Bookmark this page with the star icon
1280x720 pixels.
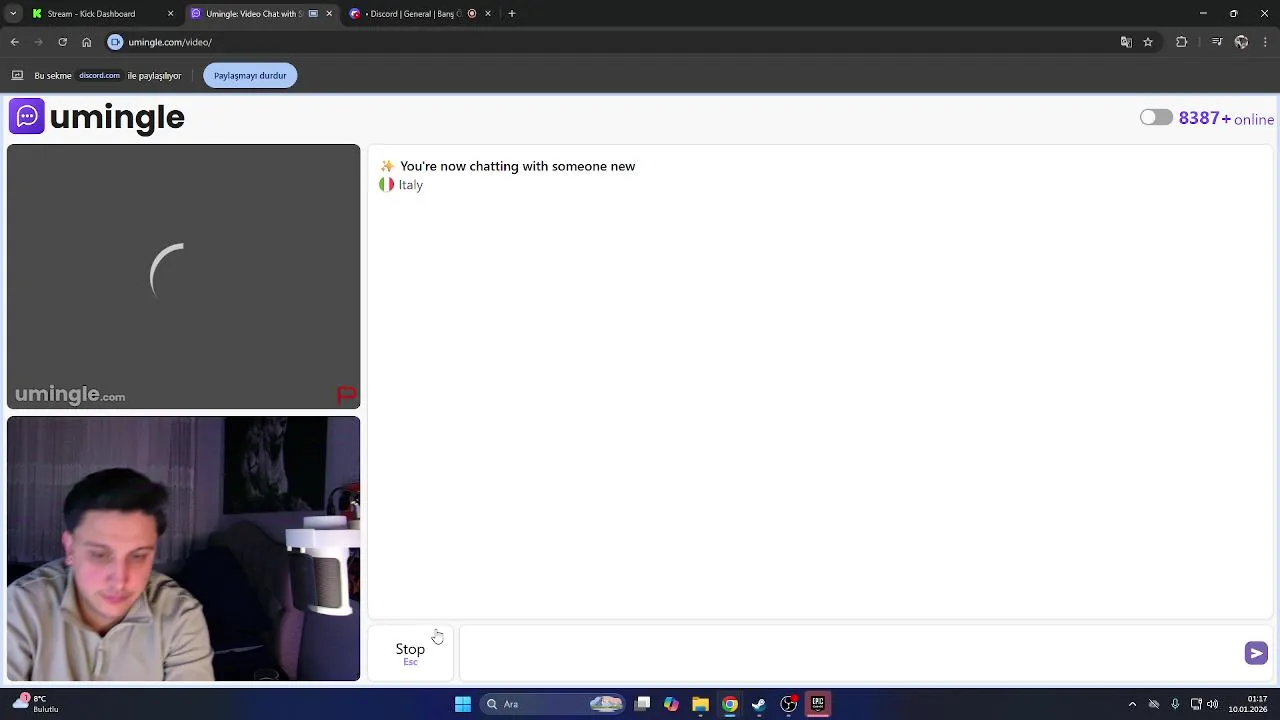click(1148, 42)
